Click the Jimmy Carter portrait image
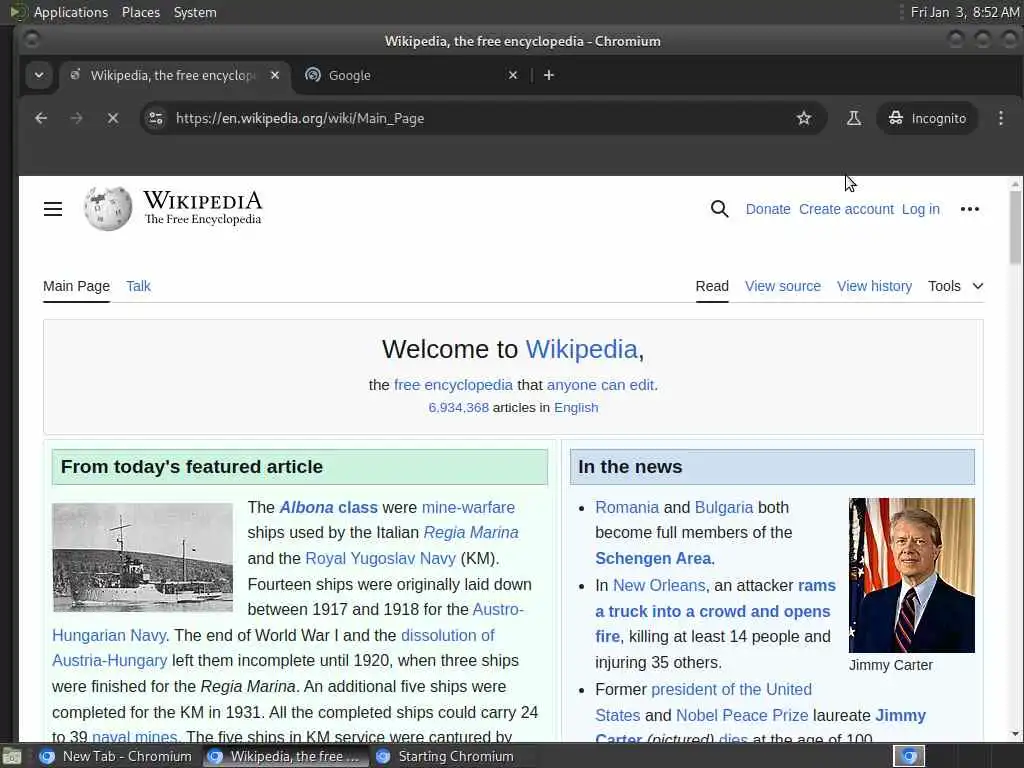The width and height of the screenshot is (1024, 768). 912,575
